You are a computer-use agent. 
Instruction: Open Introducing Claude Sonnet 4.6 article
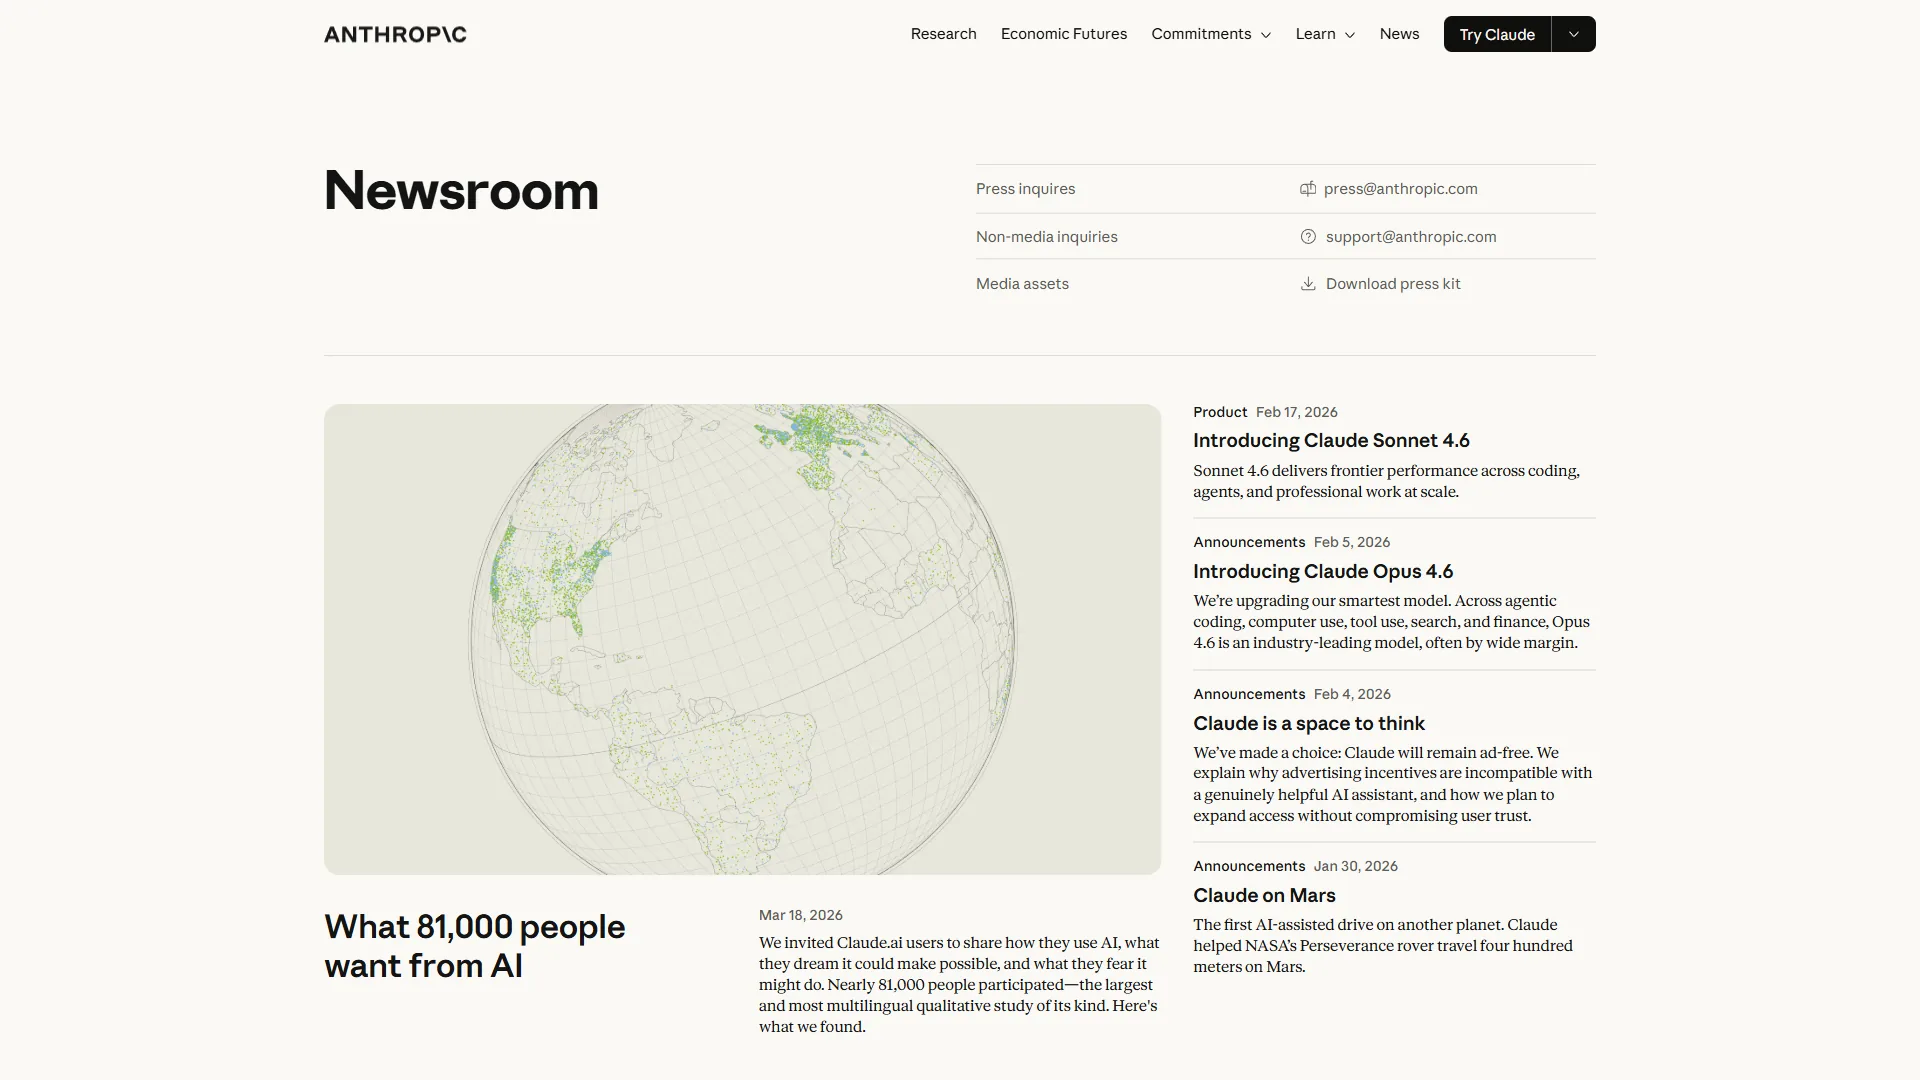pyautogui.click(x=1331, y=441)
